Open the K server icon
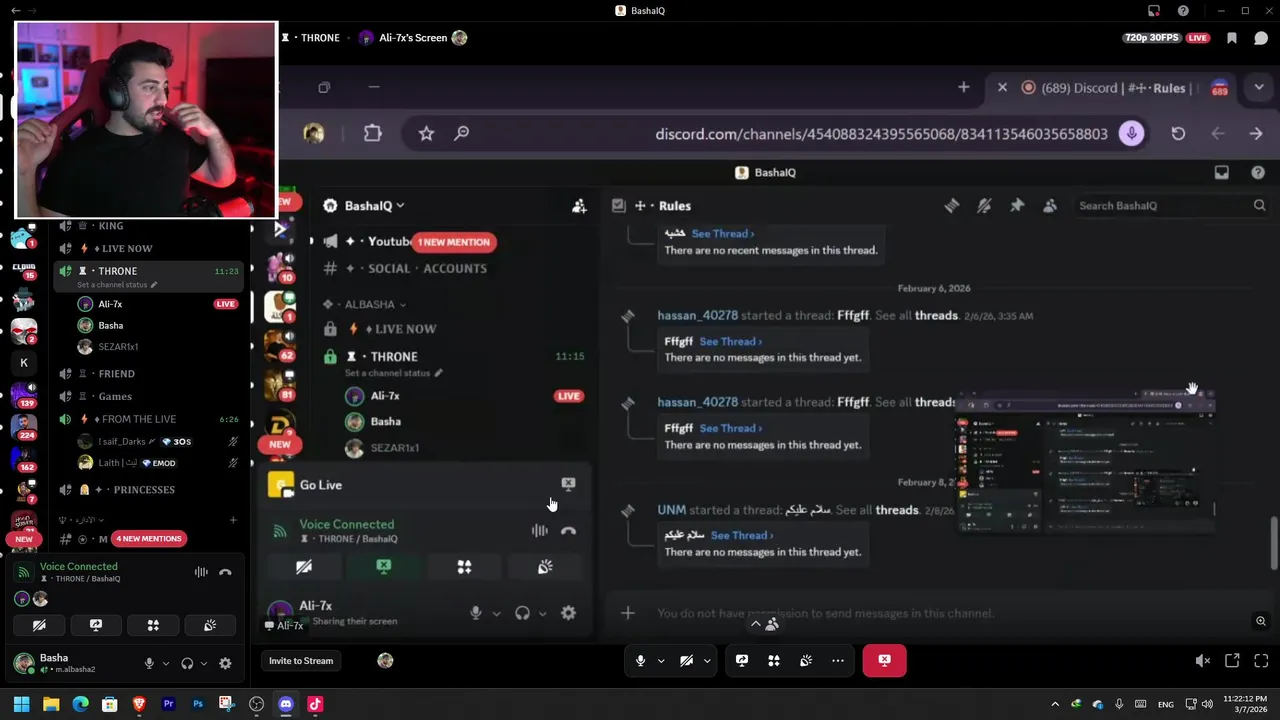Screen dimensions: 1280x720 tap(24, 362)
